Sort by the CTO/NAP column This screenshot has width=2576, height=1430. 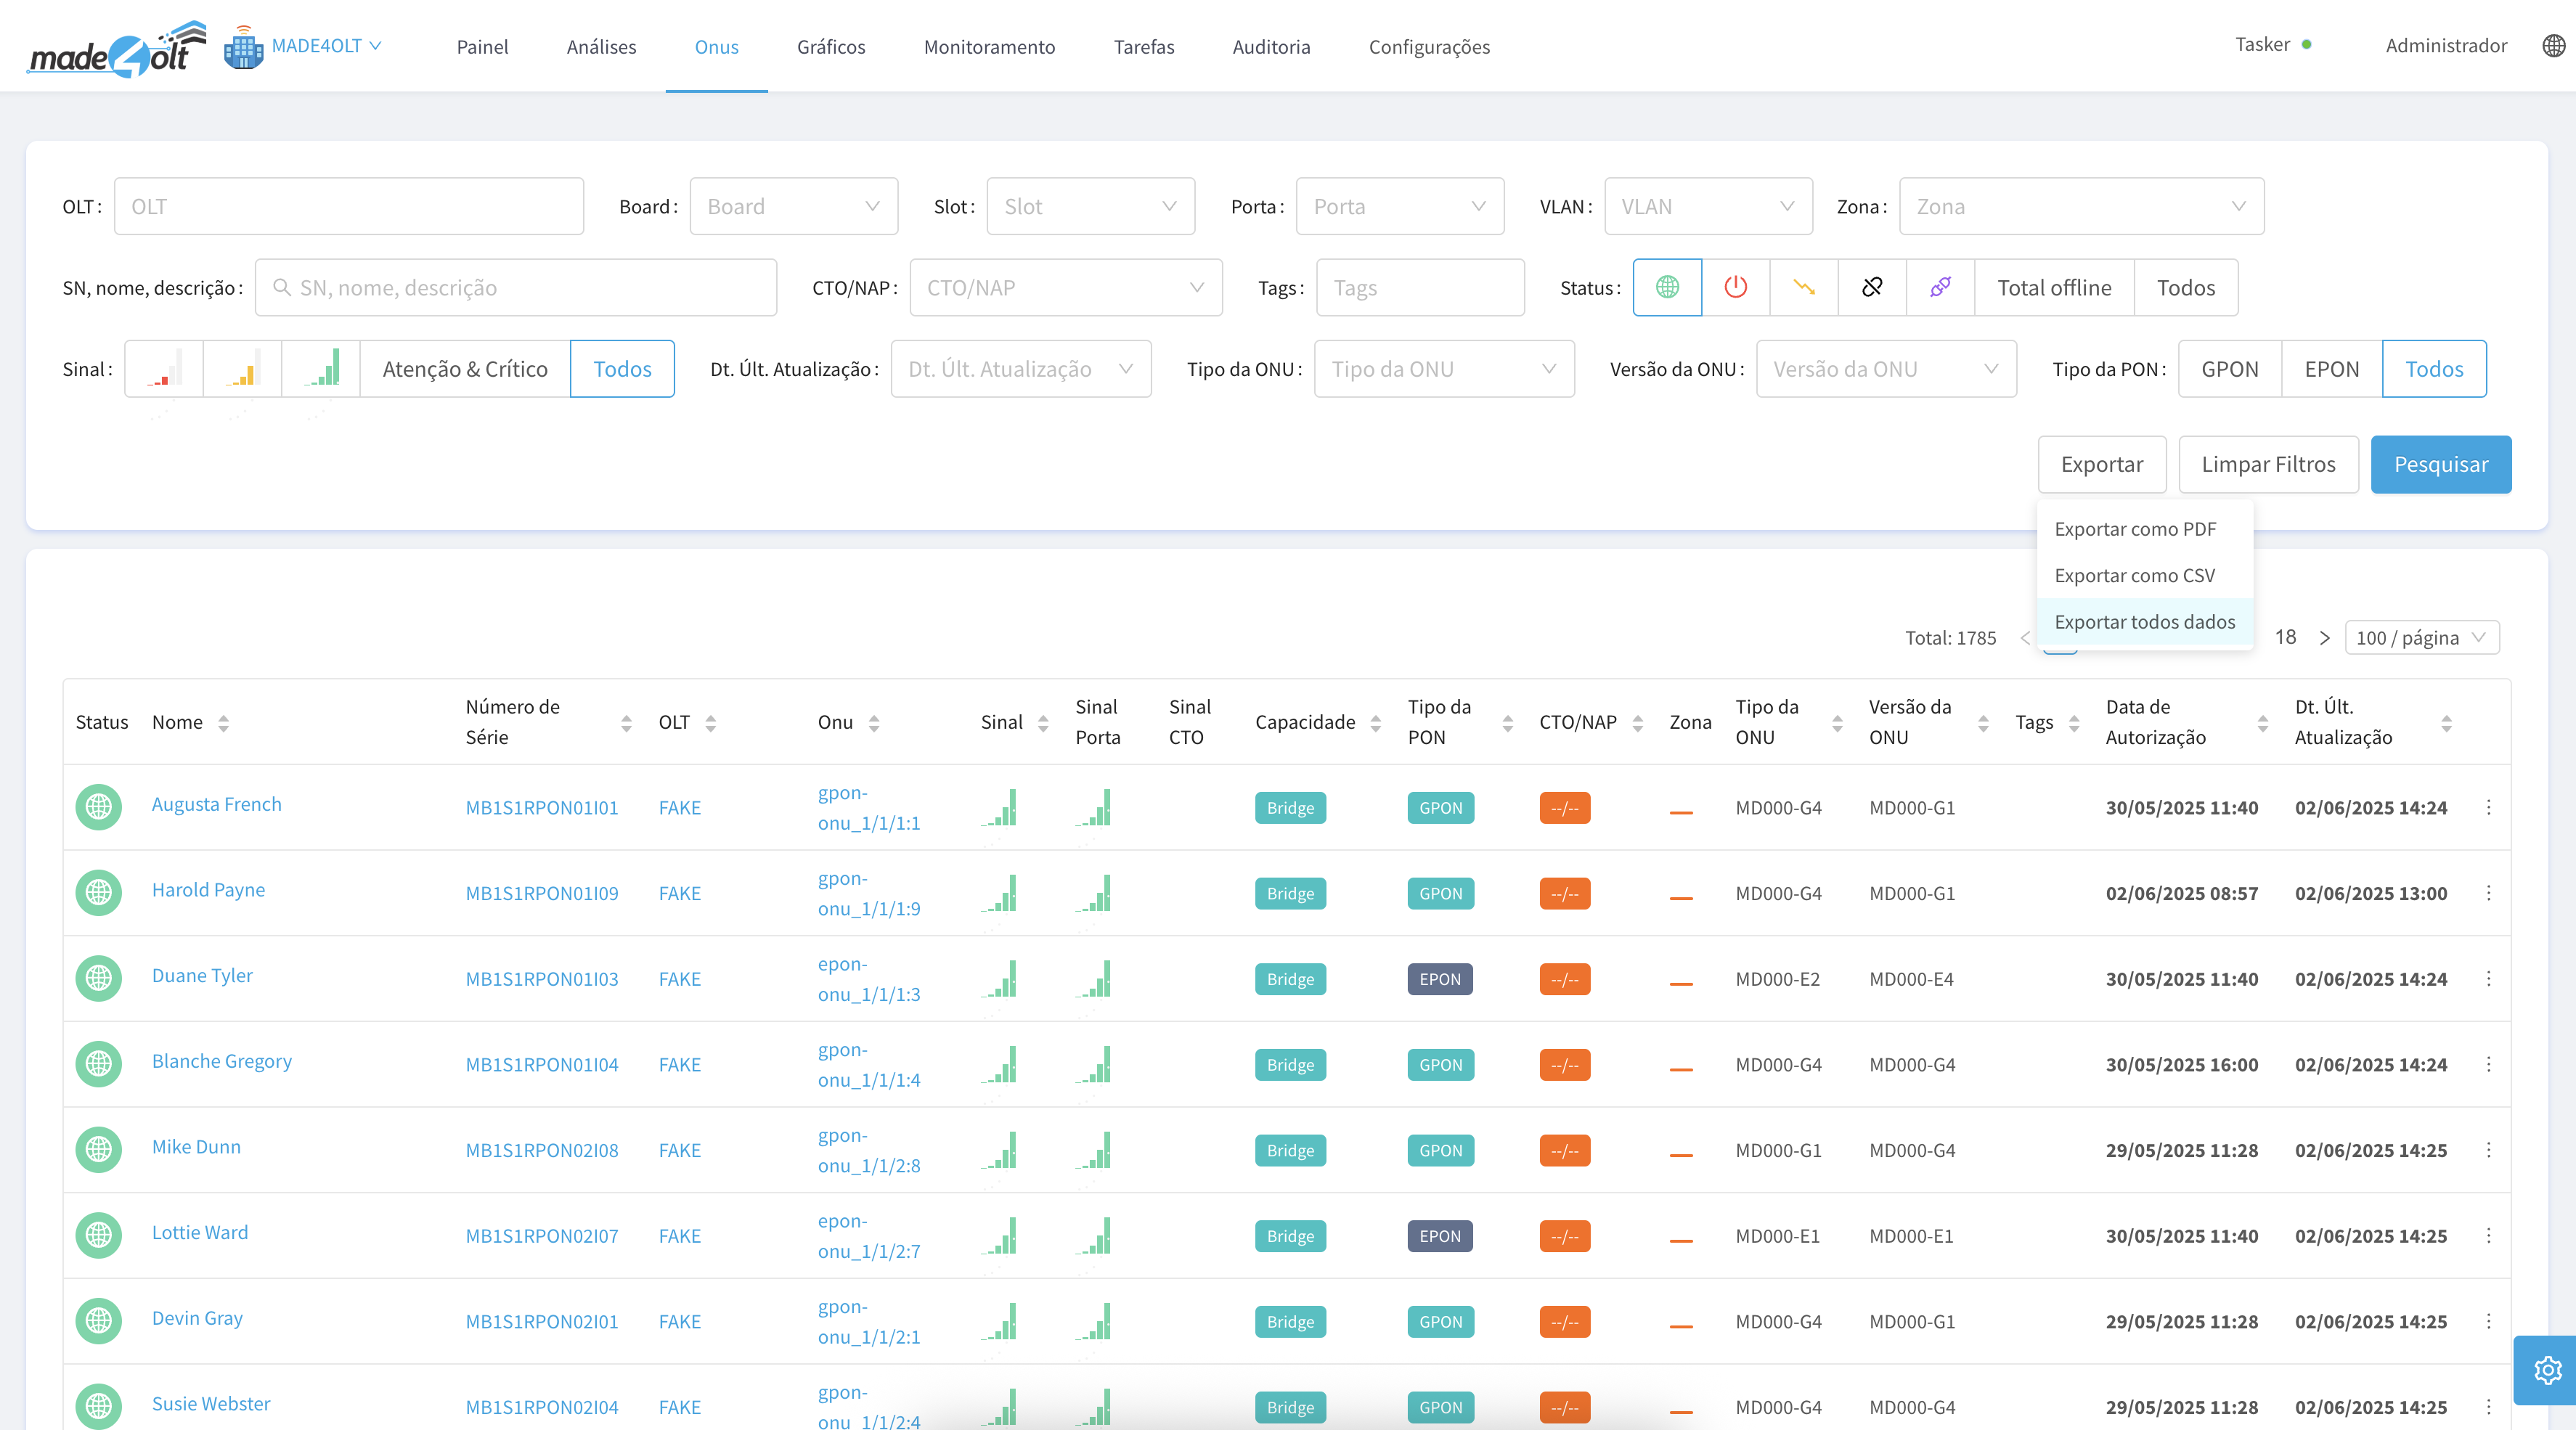click(1637, 723)
